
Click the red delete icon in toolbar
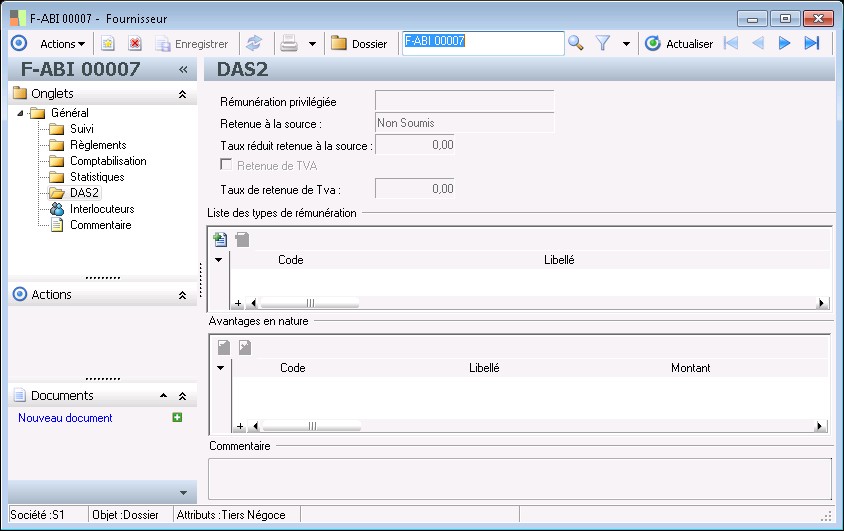[135, 43]
